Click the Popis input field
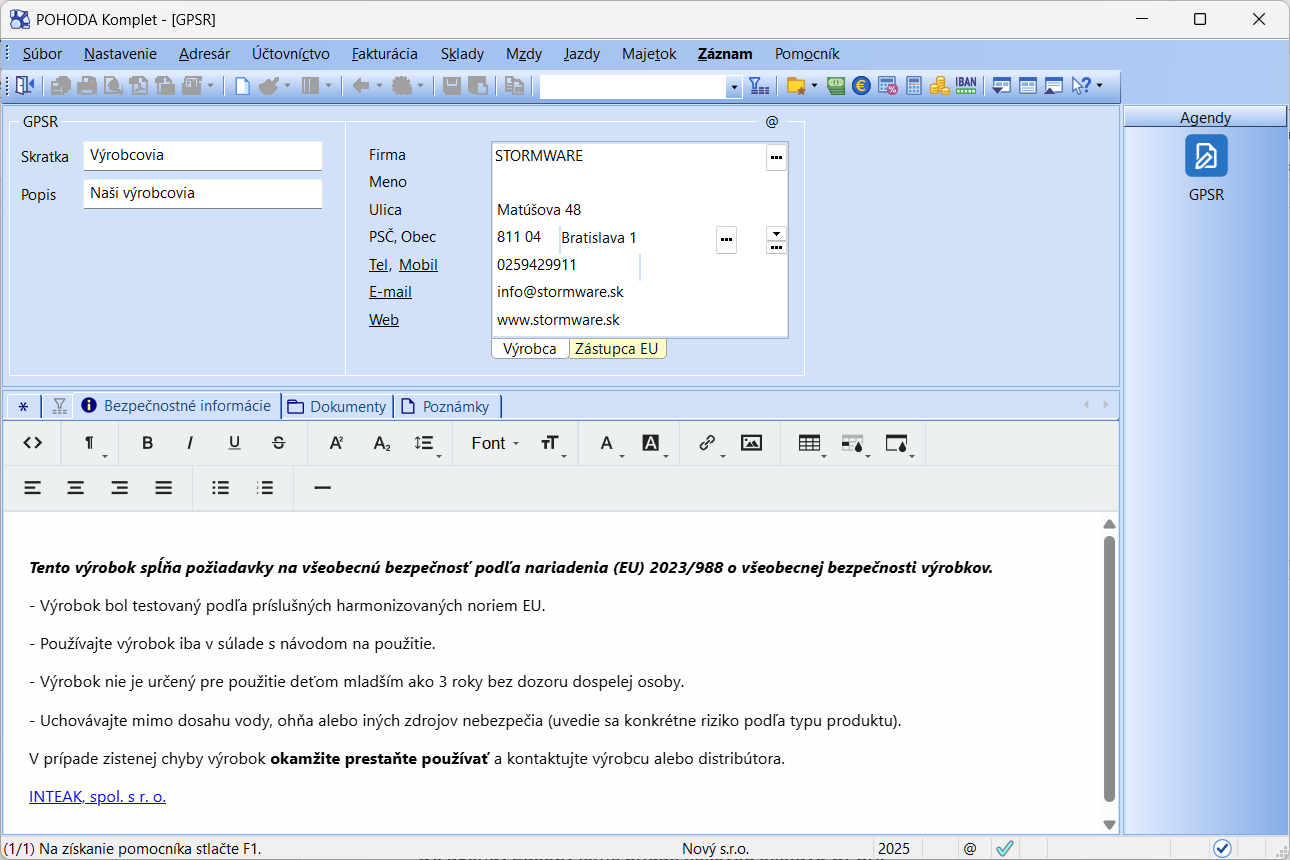Screen dimensions: 1290x860 (x=203, y=194)
